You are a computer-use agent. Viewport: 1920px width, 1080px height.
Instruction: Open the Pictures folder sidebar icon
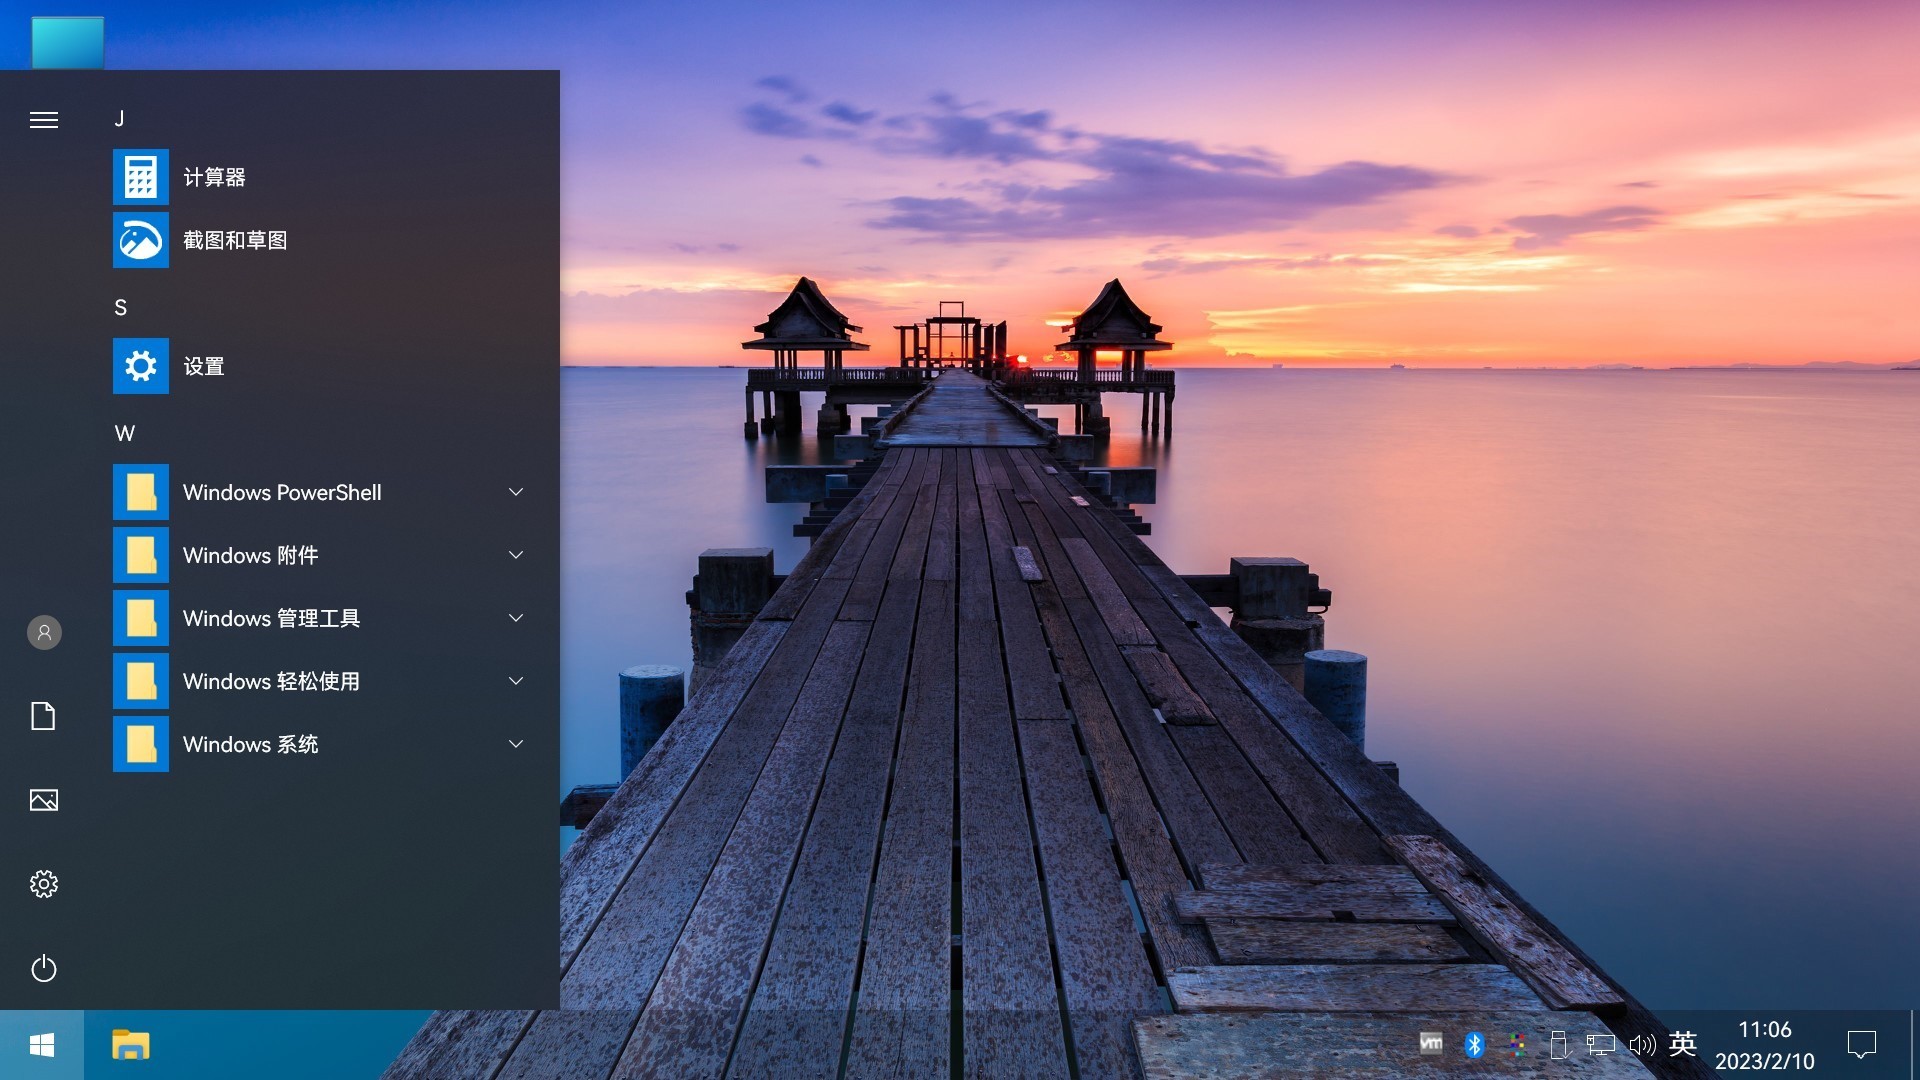[x=44, y=800]
